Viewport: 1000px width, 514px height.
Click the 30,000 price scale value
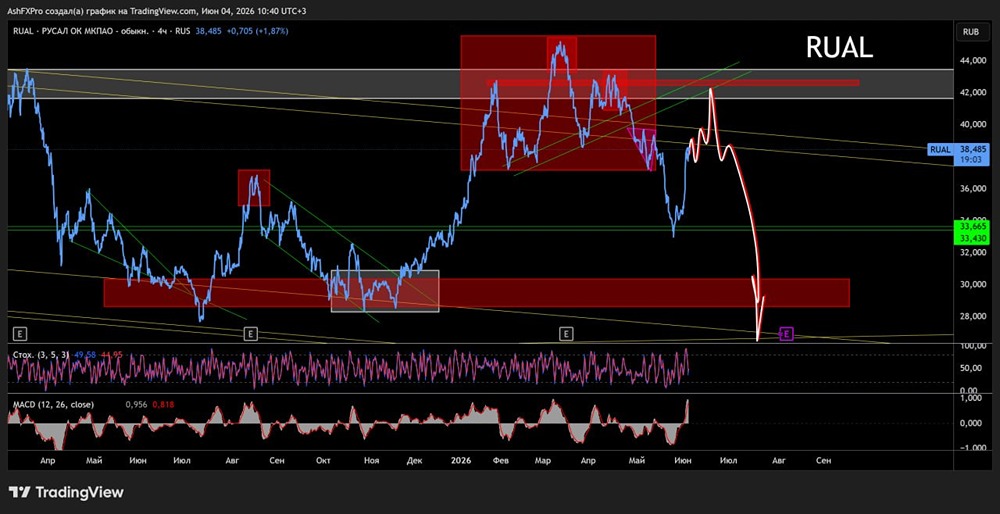point(973,284)
